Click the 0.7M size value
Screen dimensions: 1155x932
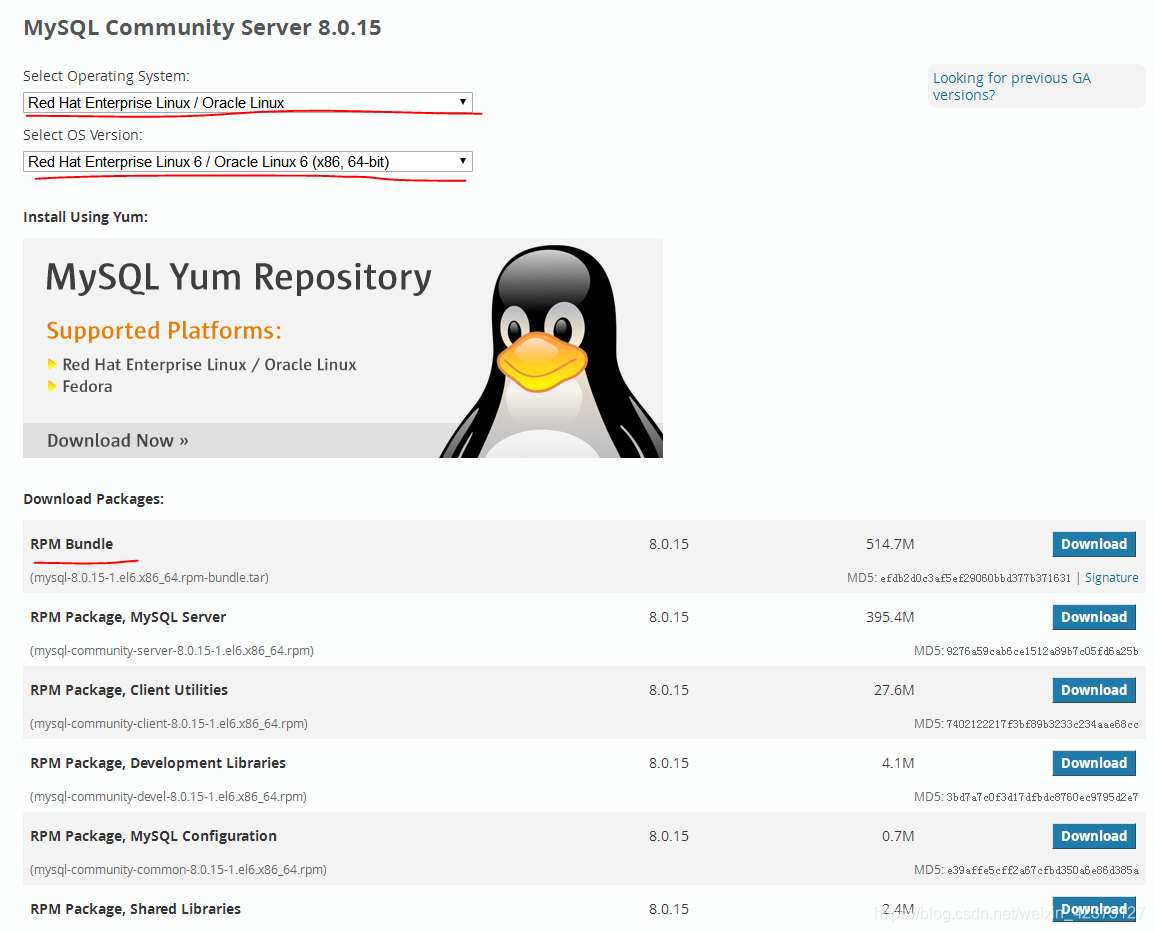(x=898, y=835)
